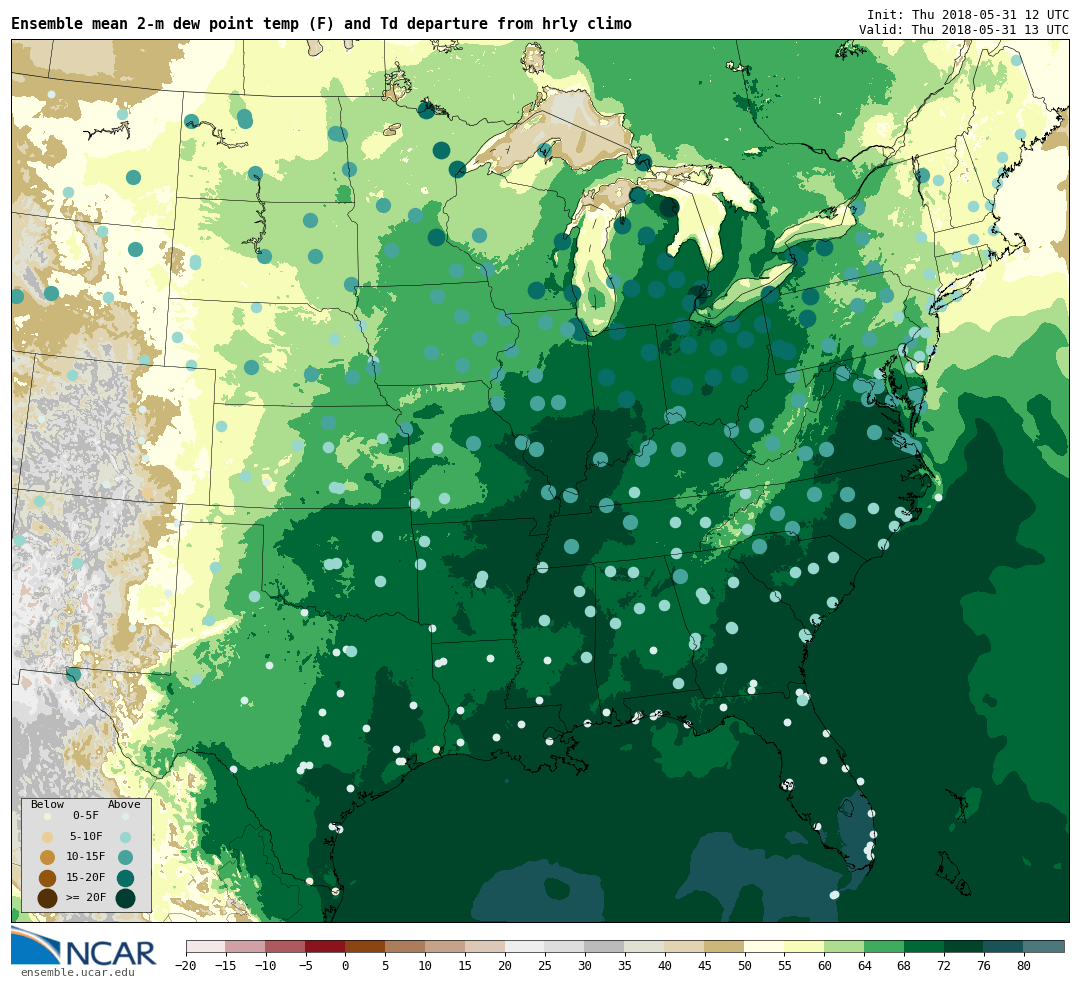Click the '10-15F' legend label
The image size is (1080, 985).
tap(86, 856)
